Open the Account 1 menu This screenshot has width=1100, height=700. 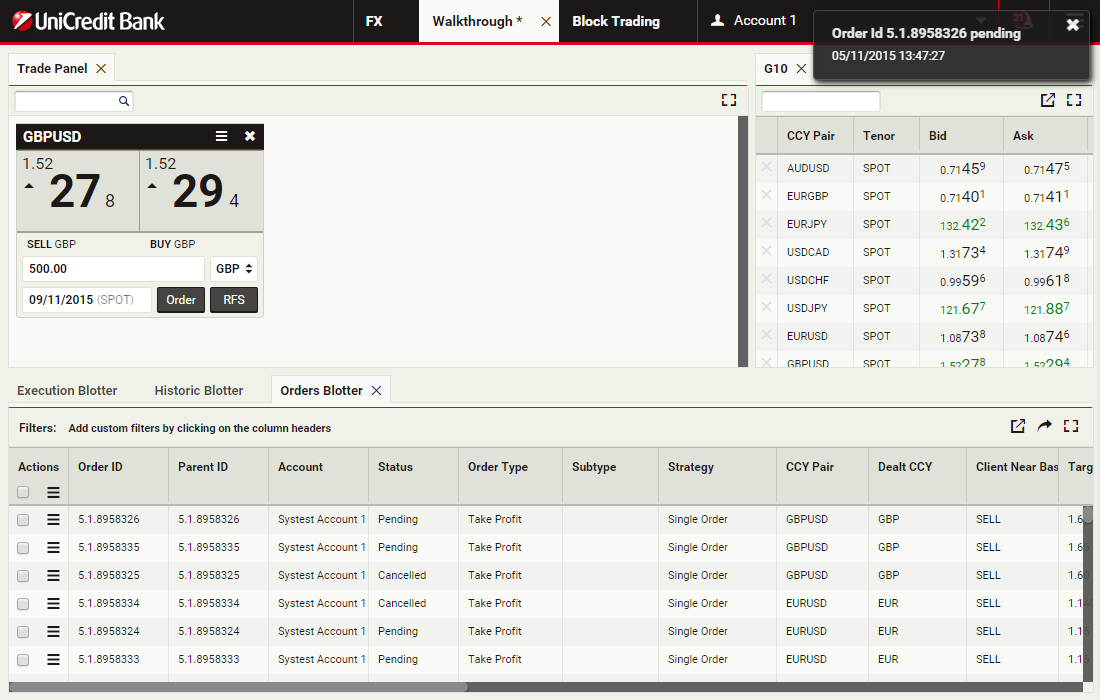pos(753,21)
